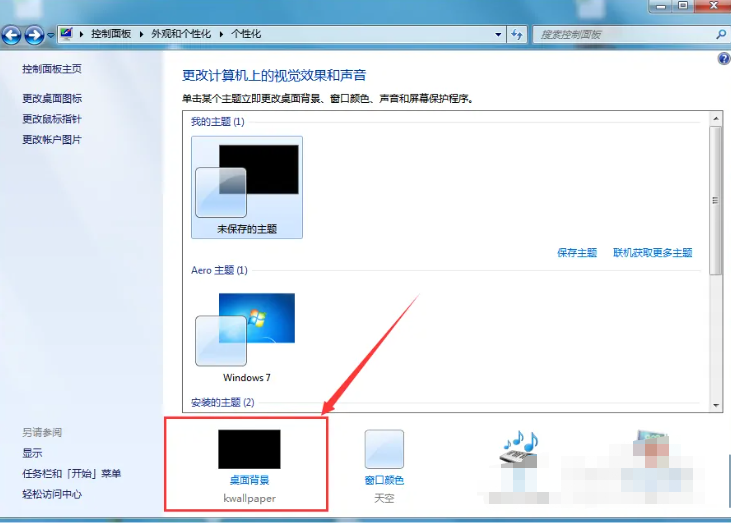The height and width of the screenshot is (523, 731).
Task: Open the 桌面背景 black wallpaper icon
Action: (249, 449)
